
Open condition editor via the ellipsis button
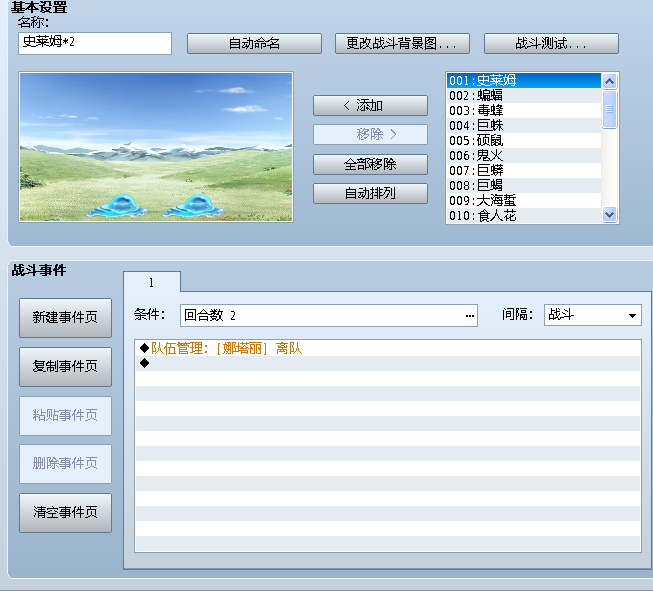tap(470, 316)
